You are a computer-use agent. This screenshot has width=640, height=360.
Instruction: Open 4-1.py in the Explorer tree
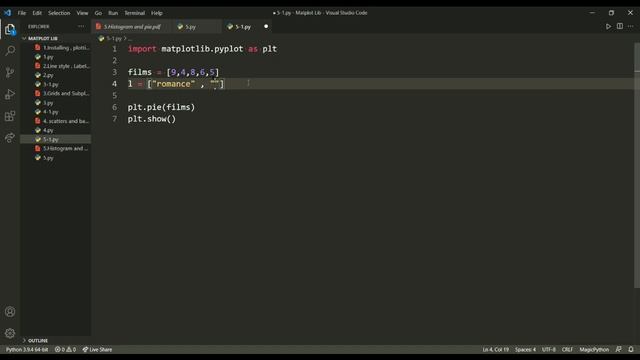click(x=56, y=112)
